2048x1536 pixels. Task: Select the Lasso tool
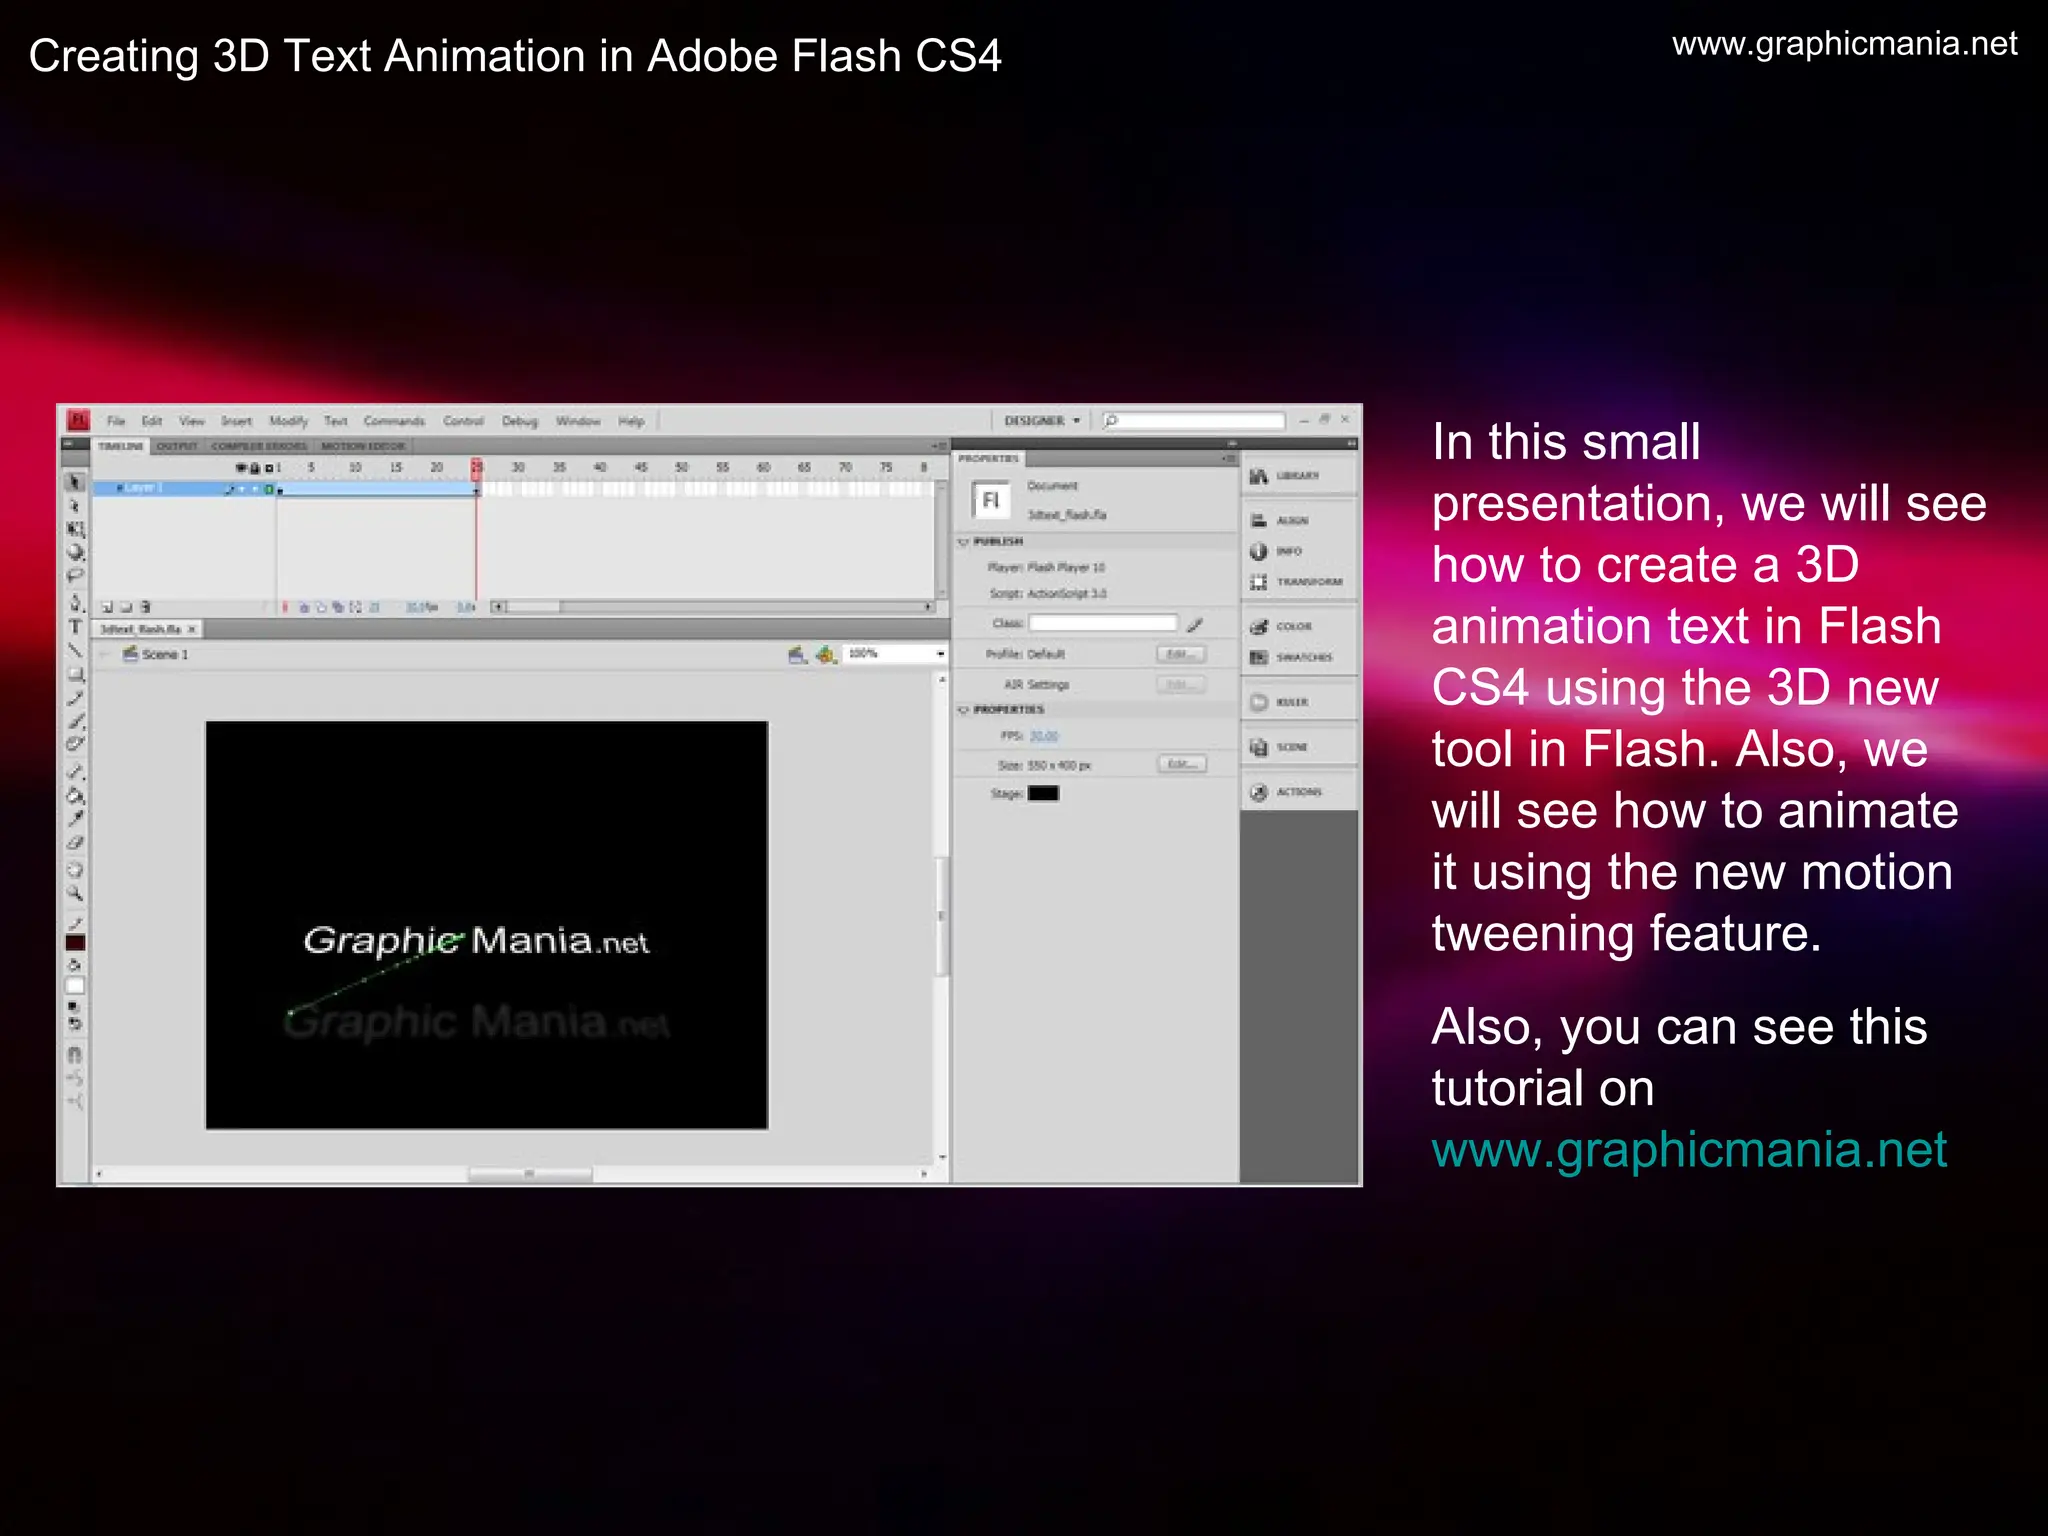[x=75, y=575]
